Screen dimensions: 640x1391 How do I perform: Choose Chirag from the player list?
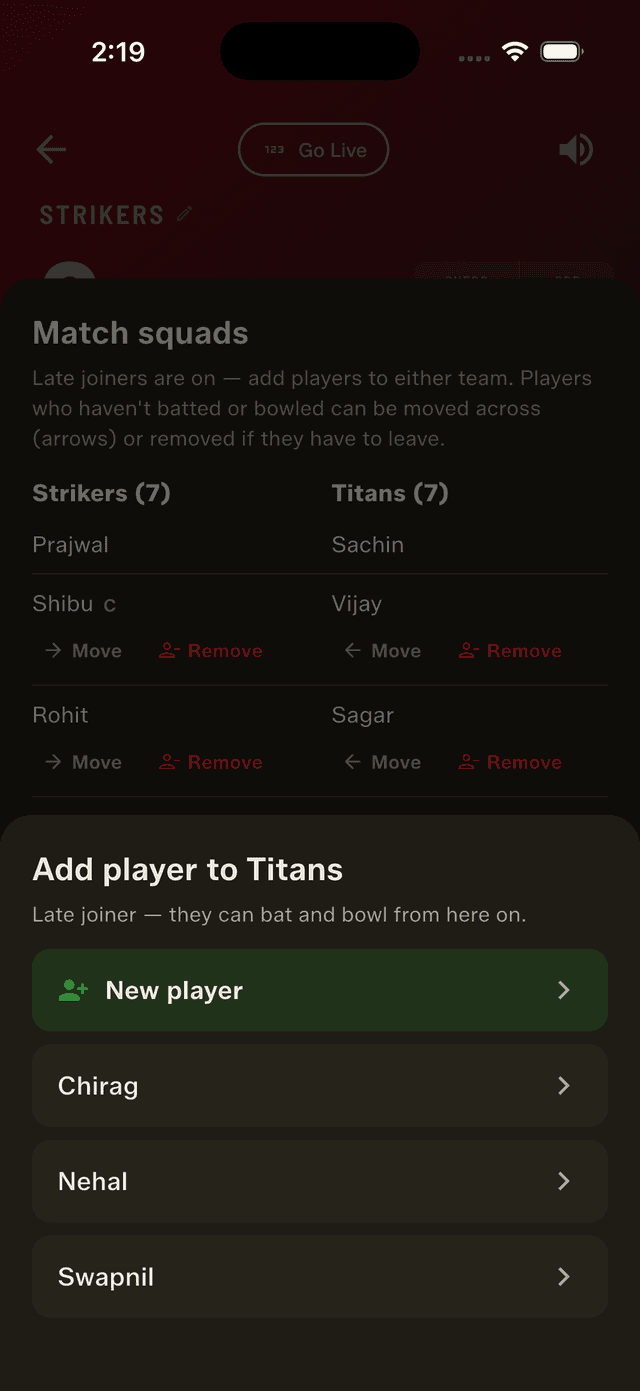(x=320, y=1086)
